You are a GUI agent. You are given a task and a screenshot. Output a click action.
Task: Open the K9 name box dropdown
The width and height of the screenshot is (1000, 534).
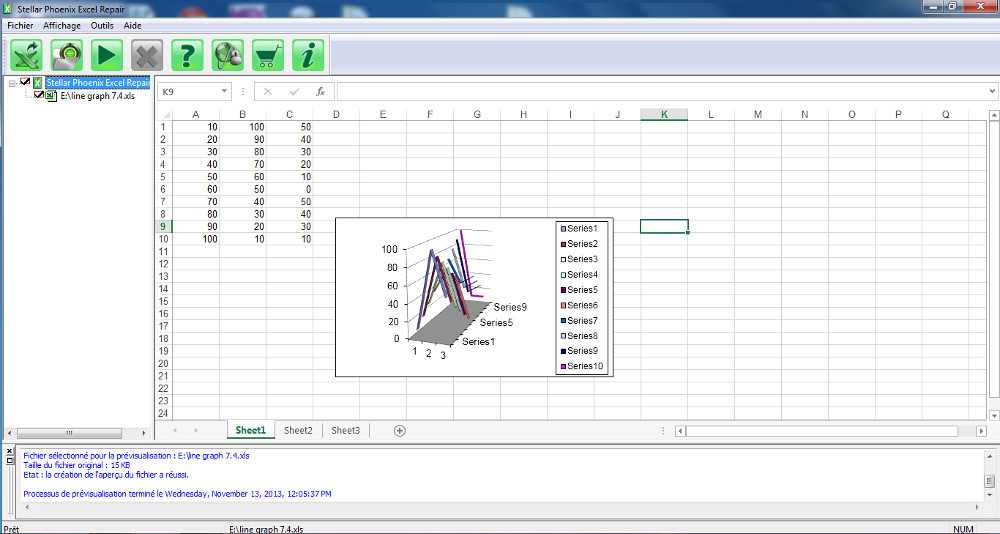(x=224, y=91)
